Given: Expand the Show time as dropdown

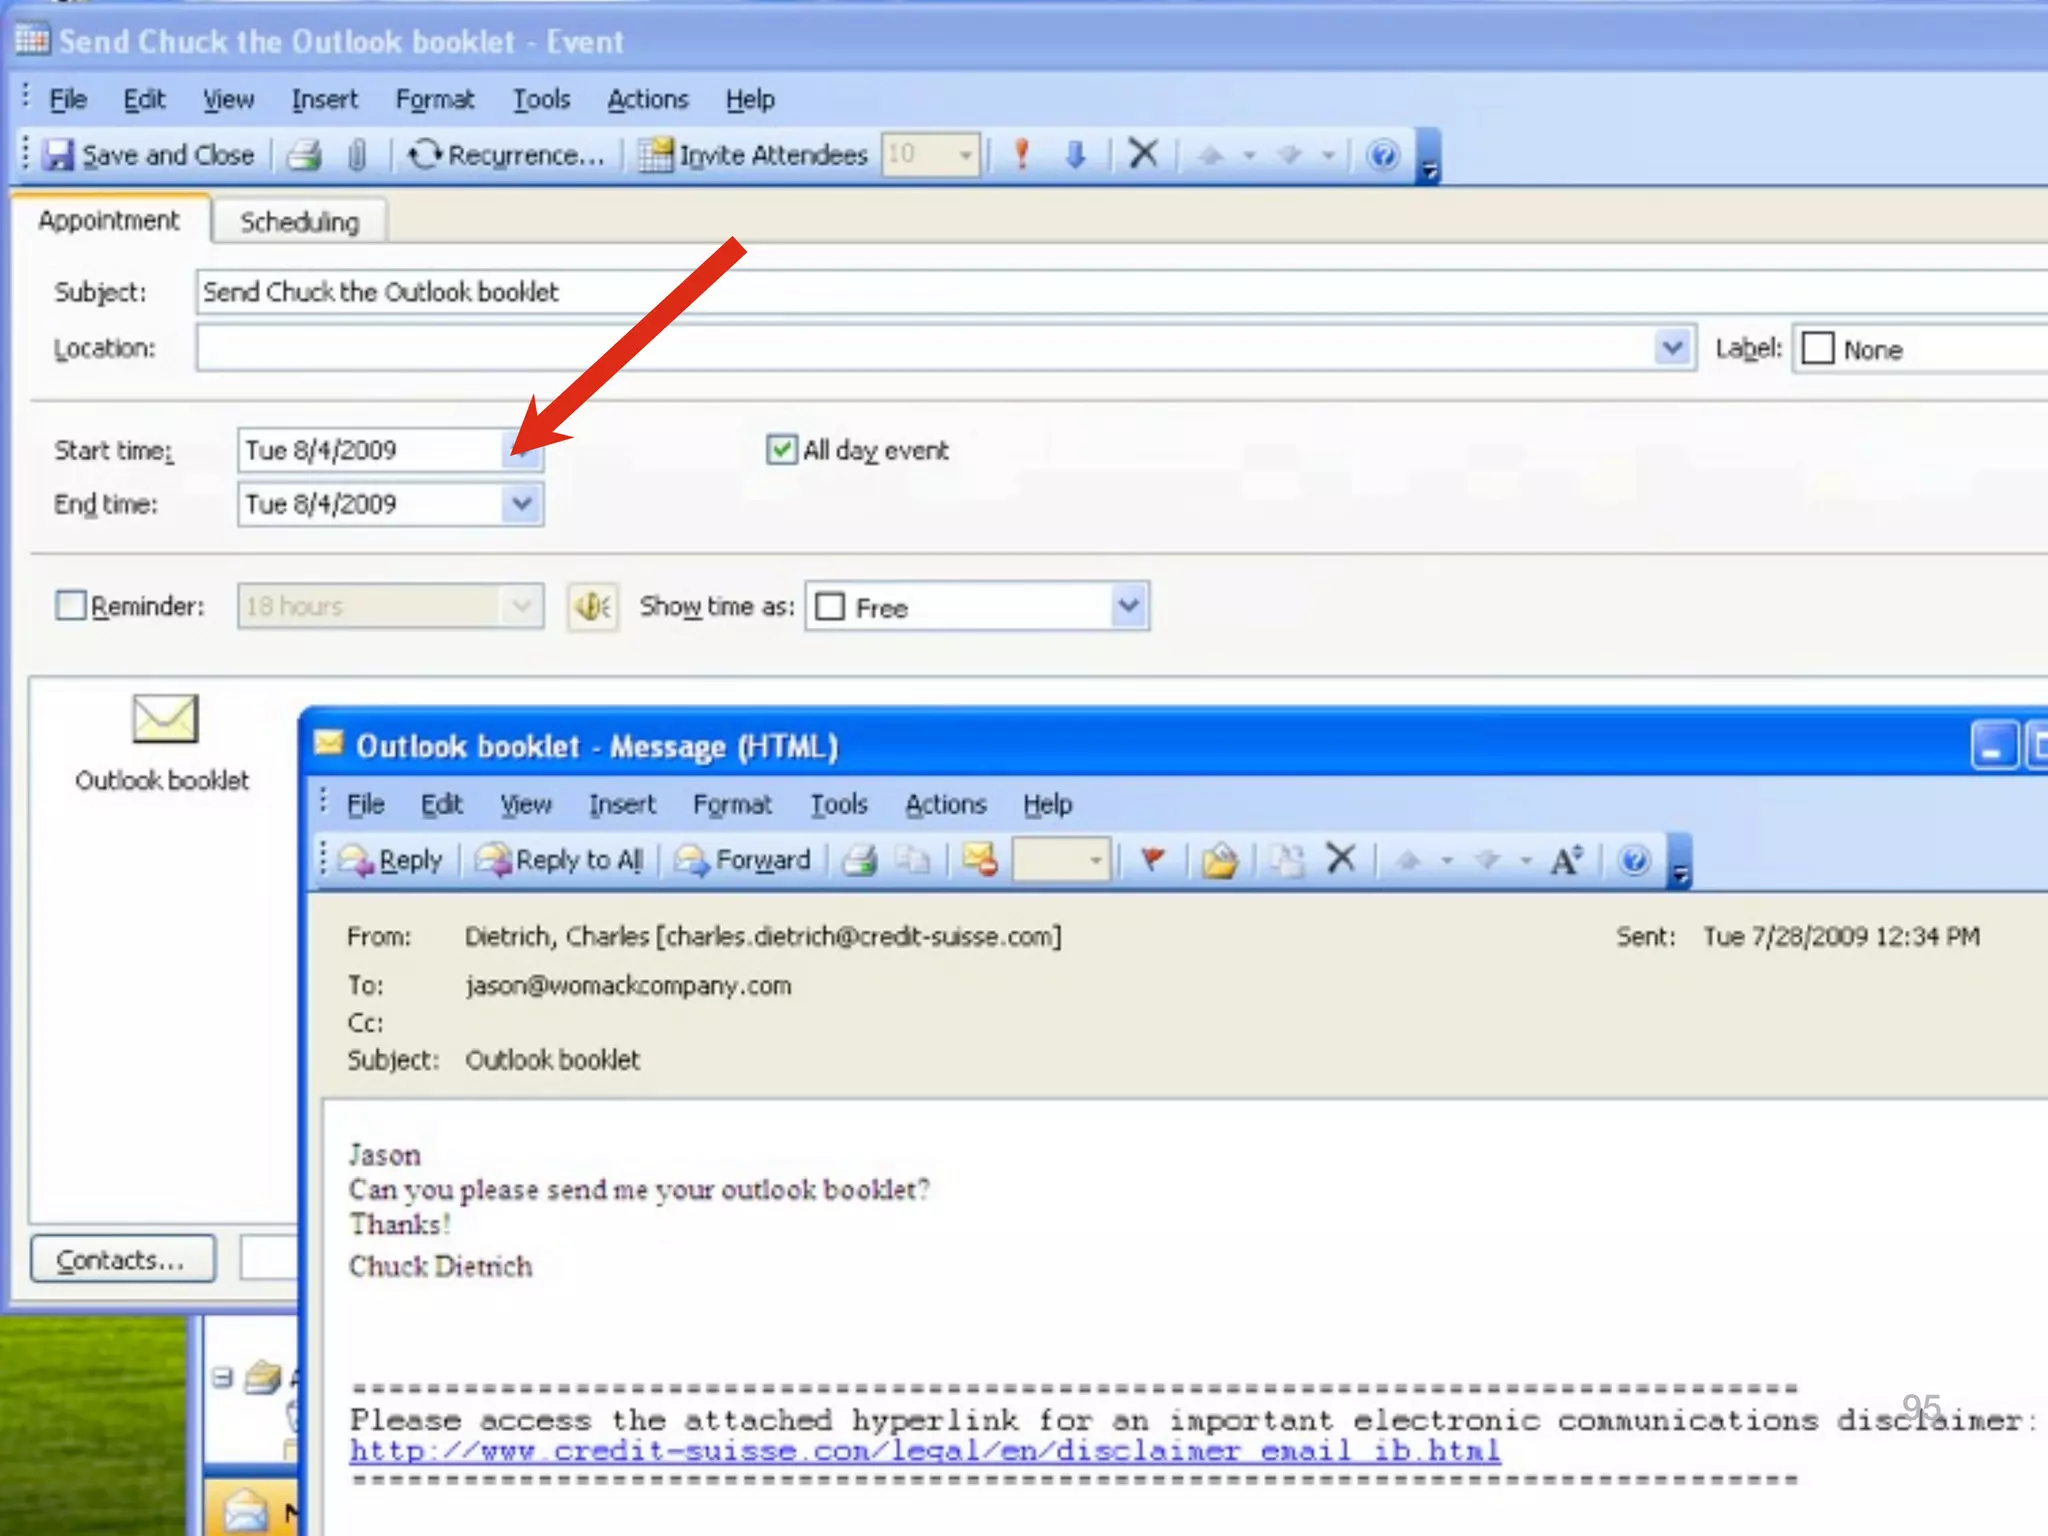Looking at the screenshot, I should [1128, 606].
